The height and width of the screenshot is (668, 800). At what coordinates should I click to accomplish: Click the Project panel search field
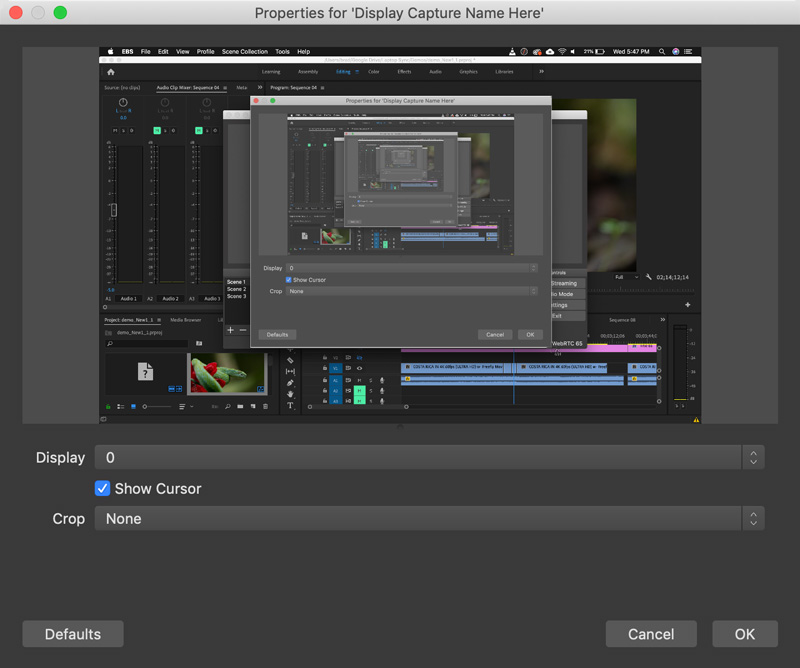pyautogui.click(x=147, y=344)
